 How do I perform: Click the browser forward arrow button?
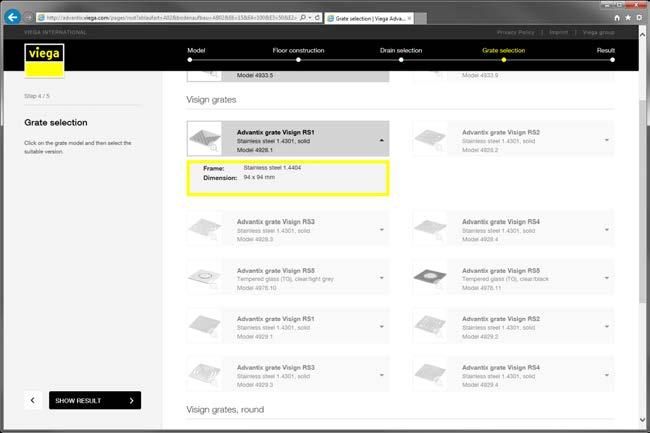(x=28, y=18)
